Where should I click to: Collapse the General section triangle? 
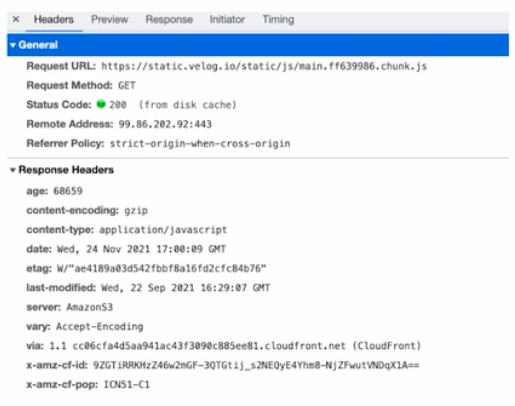pyautogui.click(x=13, y=45)
